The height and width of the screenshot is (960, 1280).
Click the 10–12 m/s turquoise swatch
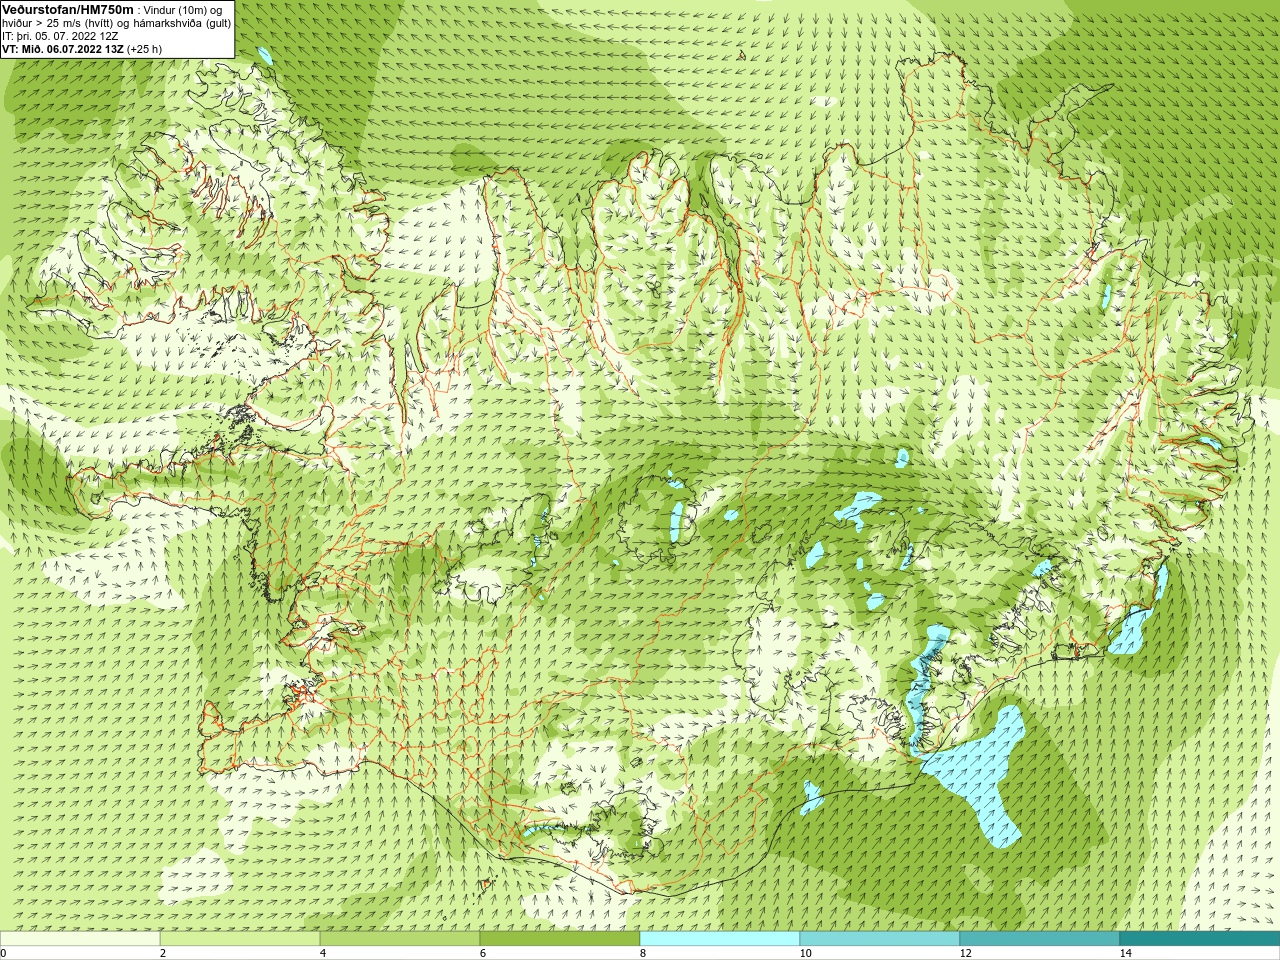(x=880, y=939)
